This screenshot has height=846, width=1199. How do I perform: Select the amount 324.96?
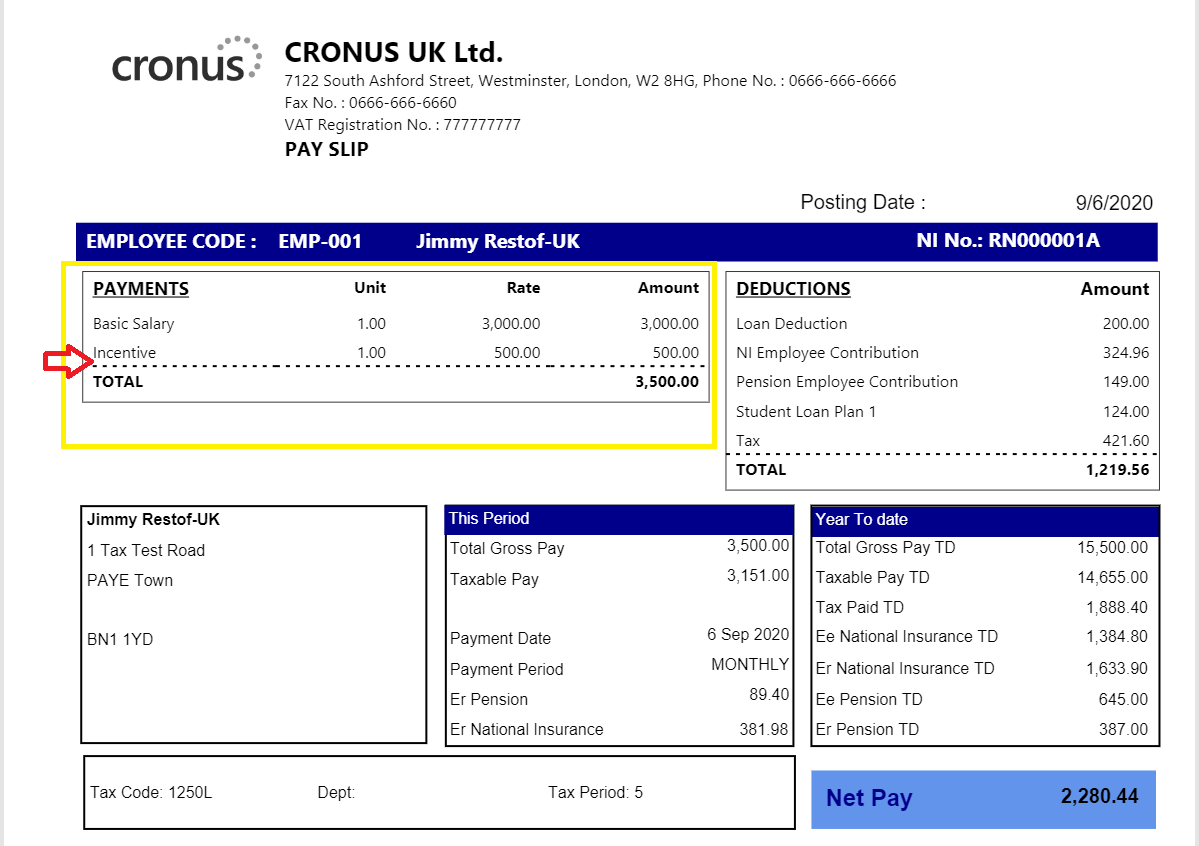pos(1126,353)
